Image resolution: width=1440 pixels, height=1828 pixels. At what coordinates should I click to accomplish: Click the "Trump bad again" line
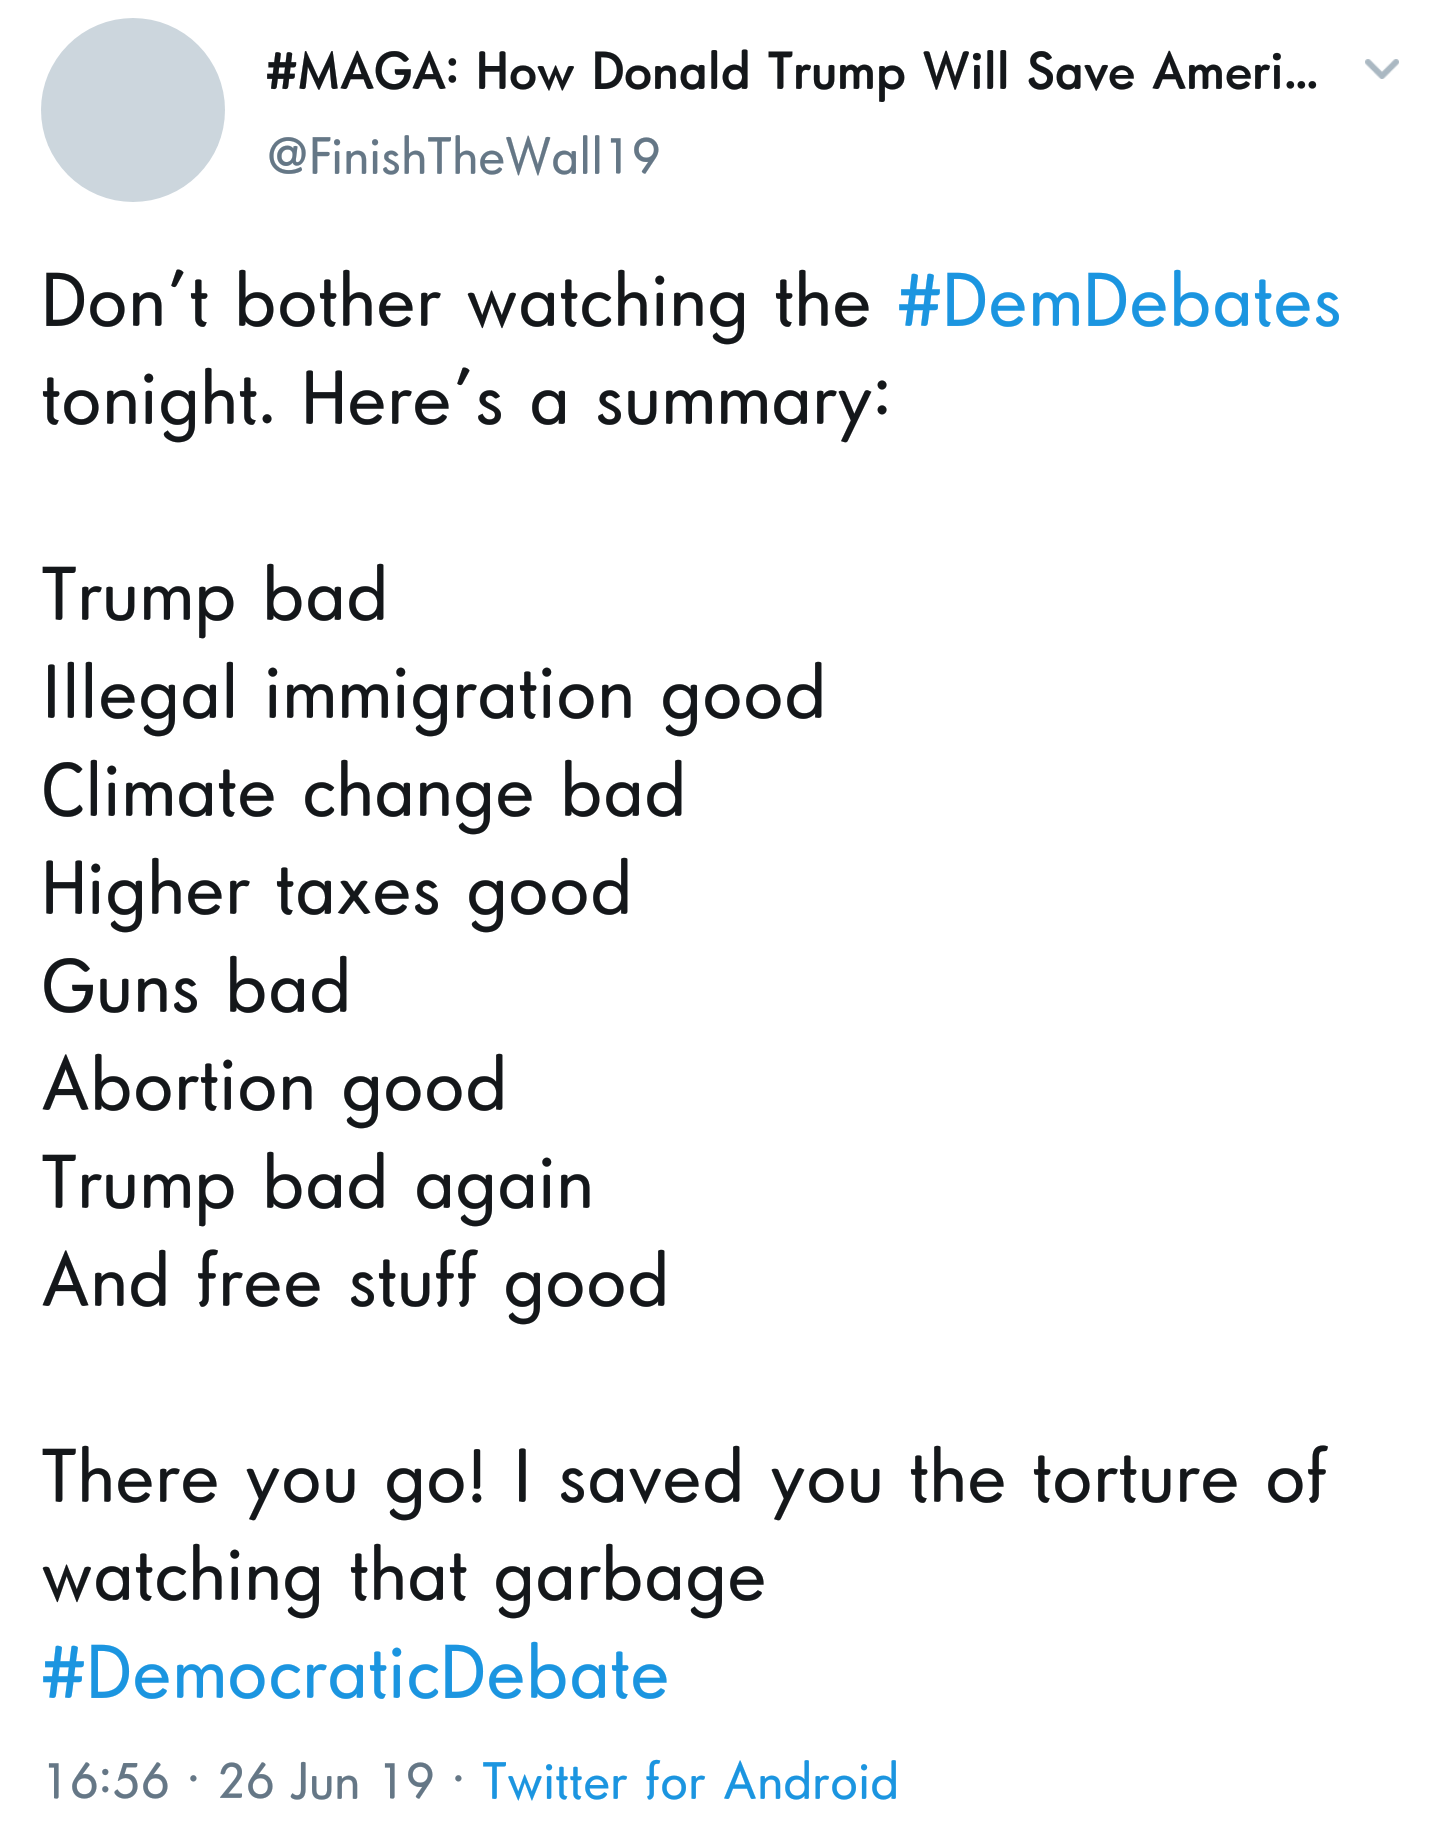[318, 1184]
